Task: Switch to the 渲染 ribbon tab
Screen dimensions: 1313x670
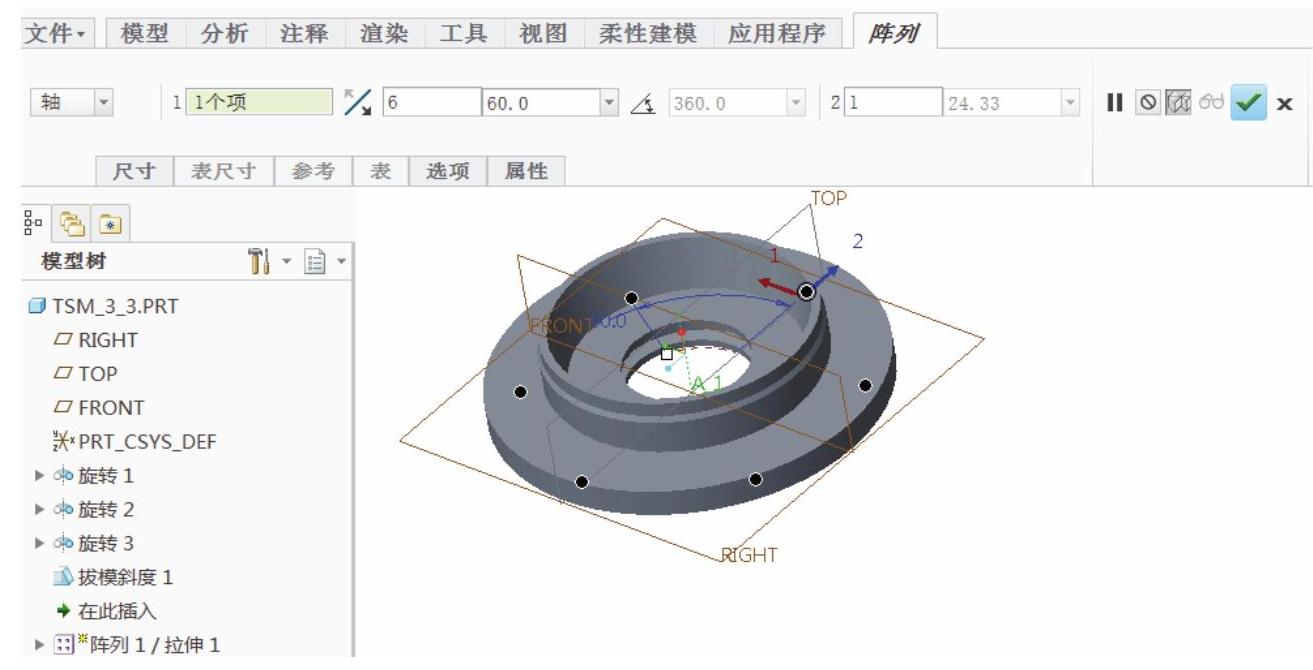Action: click(384, 33)
